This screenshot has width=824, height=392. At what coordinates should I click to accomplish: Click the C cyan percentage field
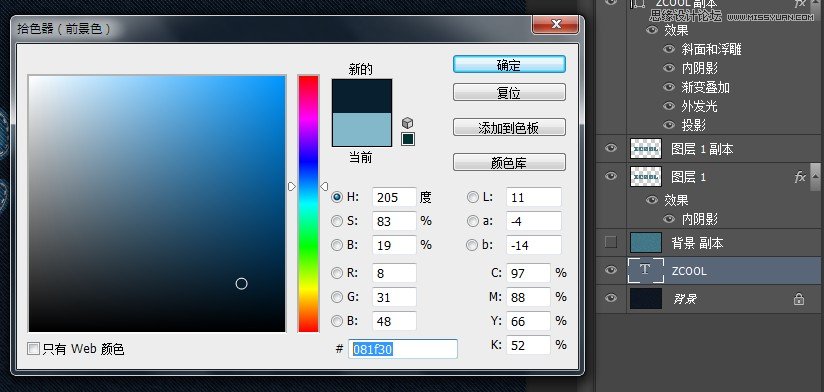pyautogui.click(x=529, y=273)
